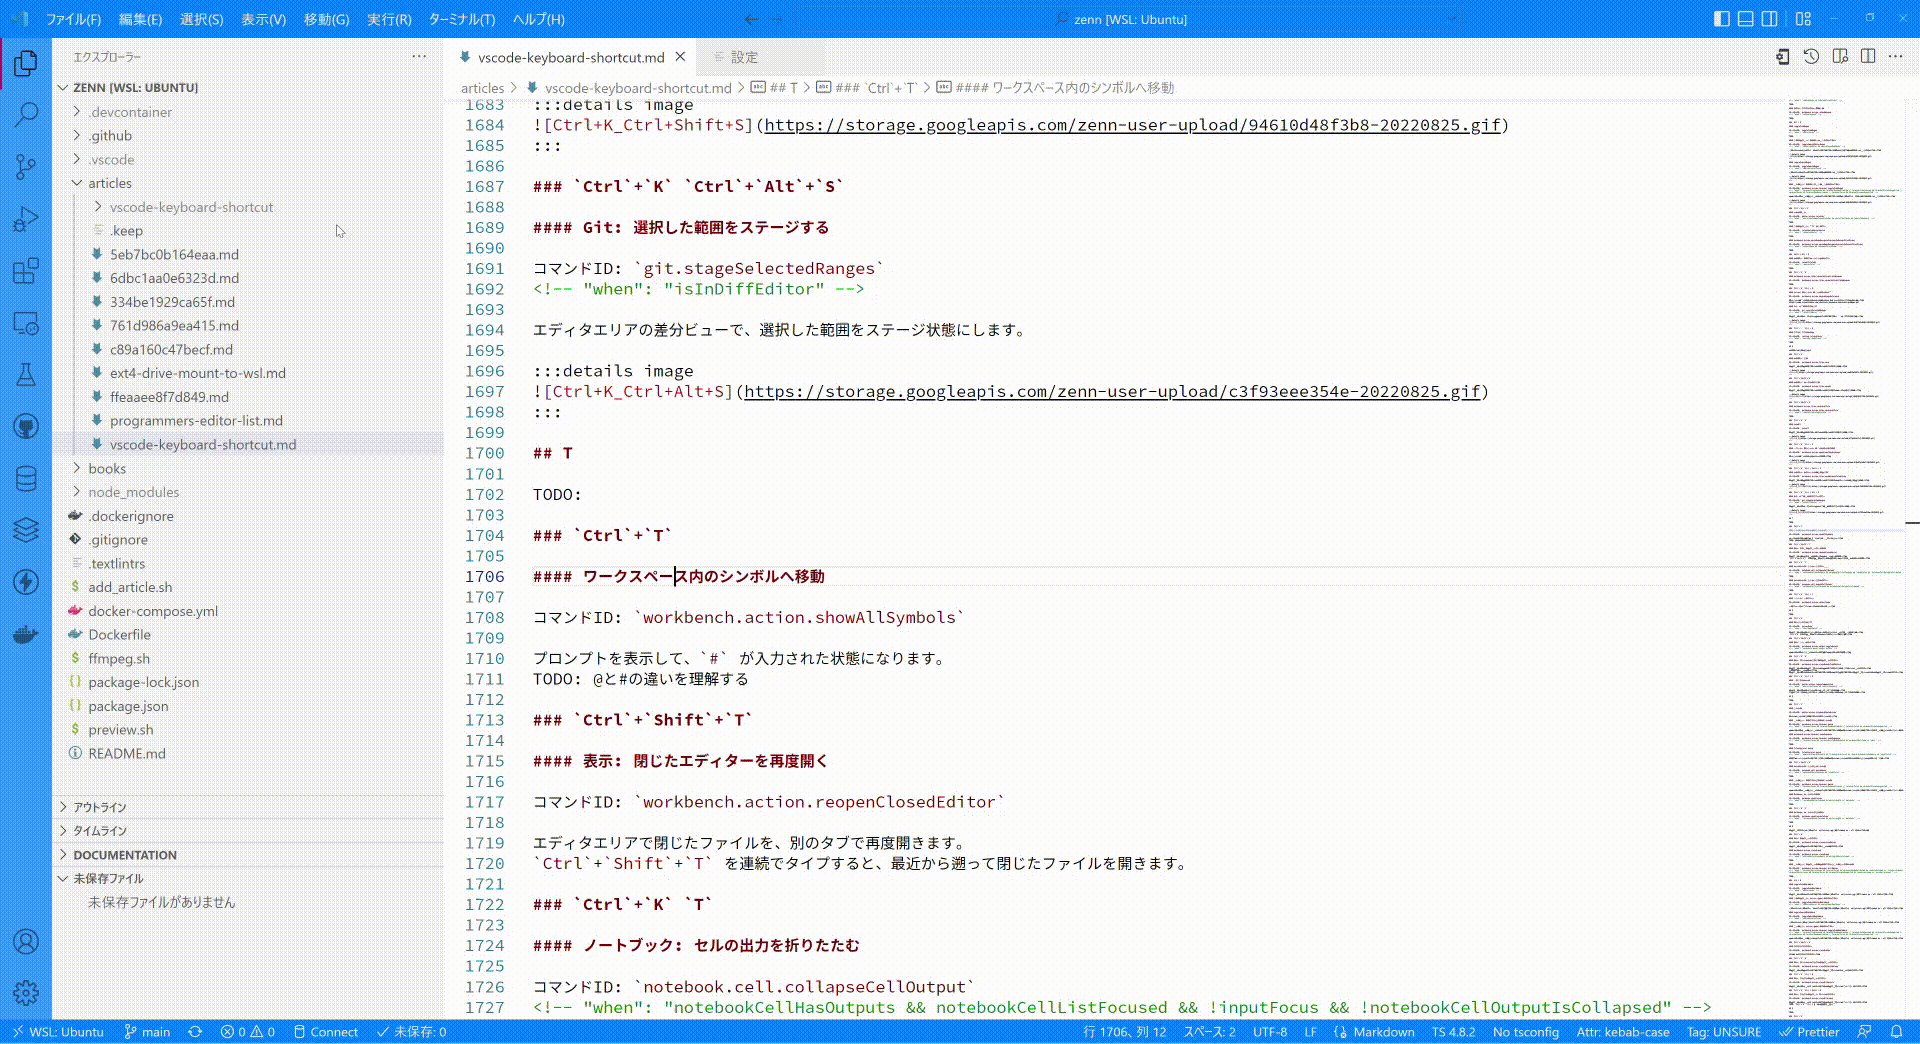Image resolution: width=1920 pixels, height=1044 pixels.
Task: Open Explorer views and more actions ellipsis
Action: 419,57
